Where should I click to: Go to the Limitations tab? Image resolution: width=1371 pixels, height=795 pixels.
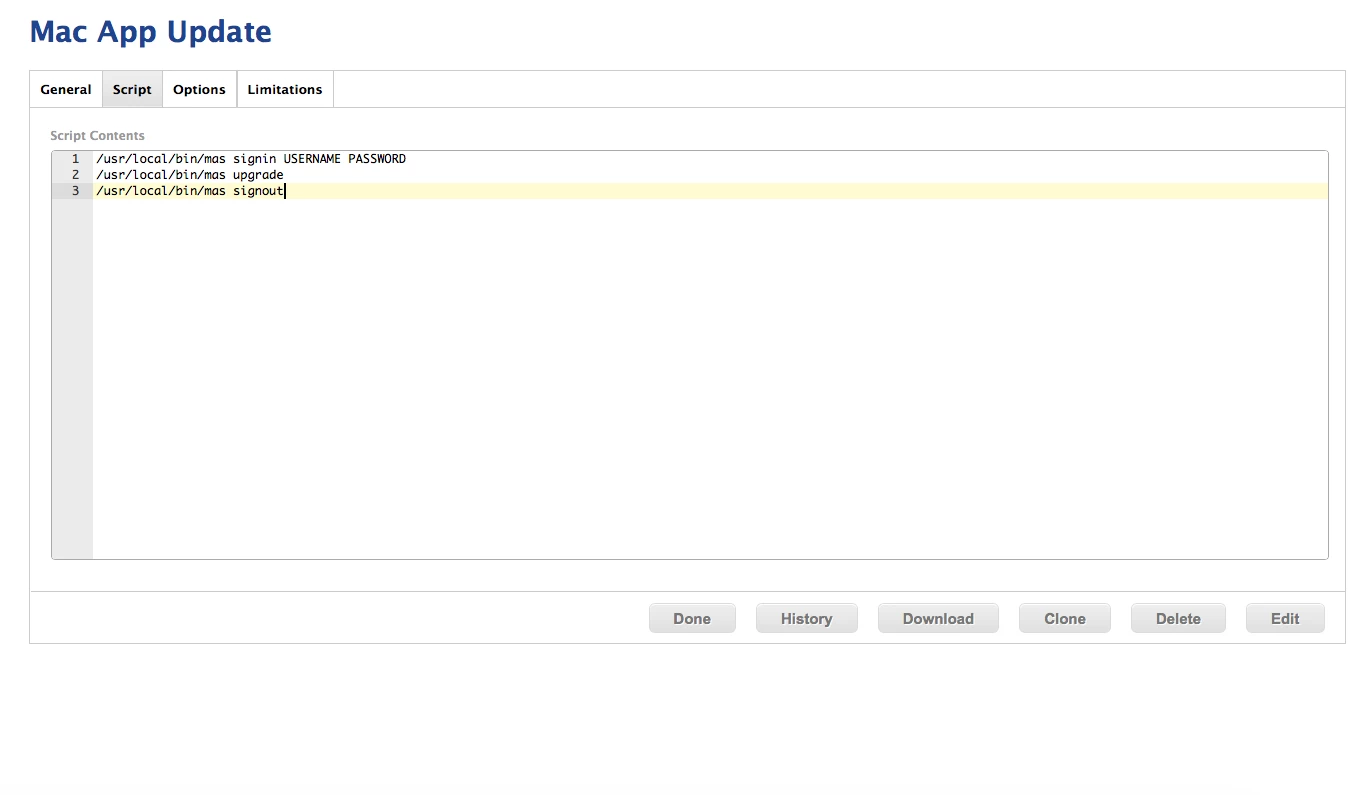tap(285, 89)
